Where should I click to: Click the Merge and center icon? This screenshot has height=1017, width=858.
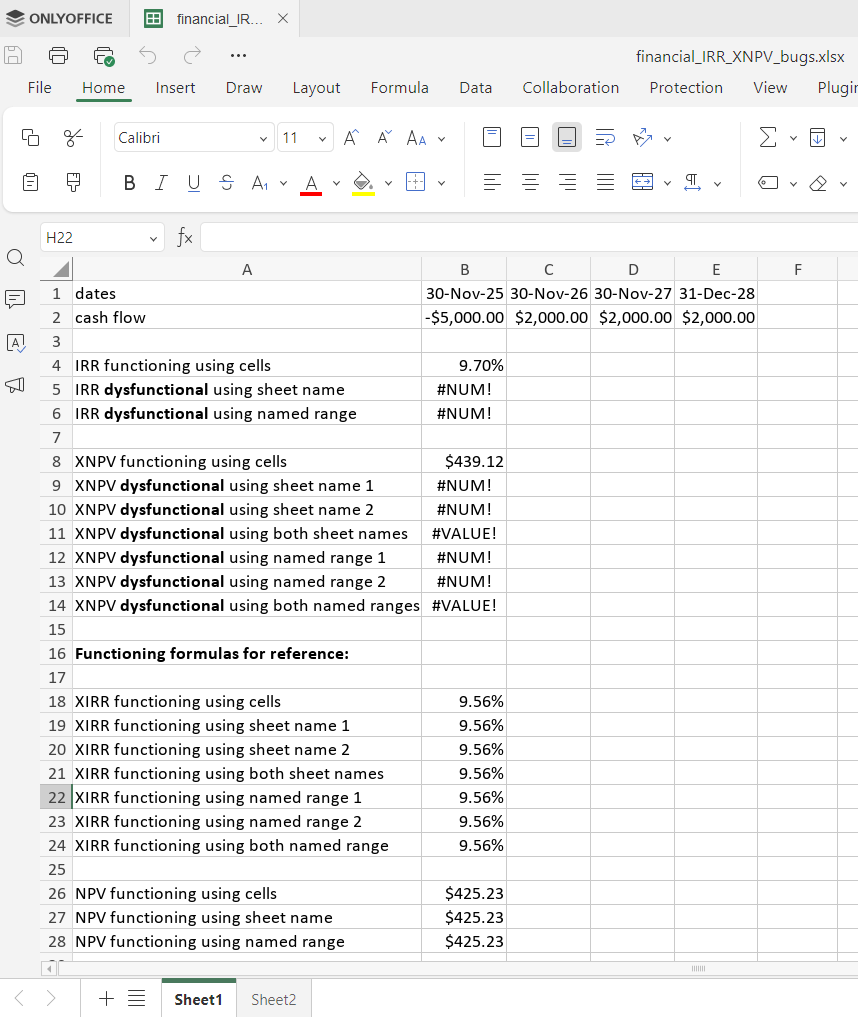[x=643, y=183]
